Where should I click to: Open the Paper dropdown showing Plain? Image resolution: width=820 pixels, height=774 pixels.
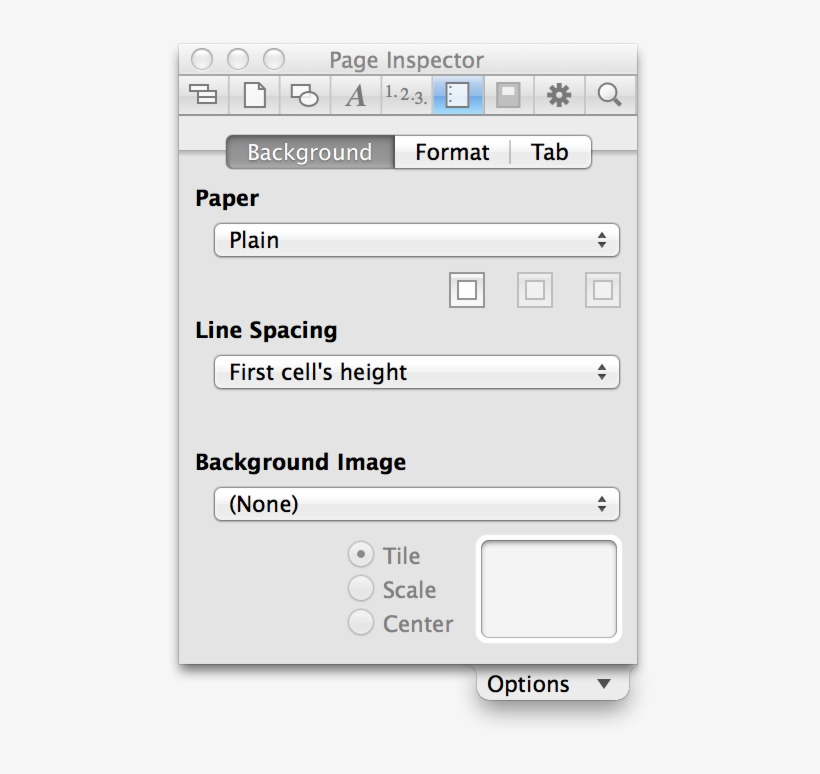click(417, 240)
